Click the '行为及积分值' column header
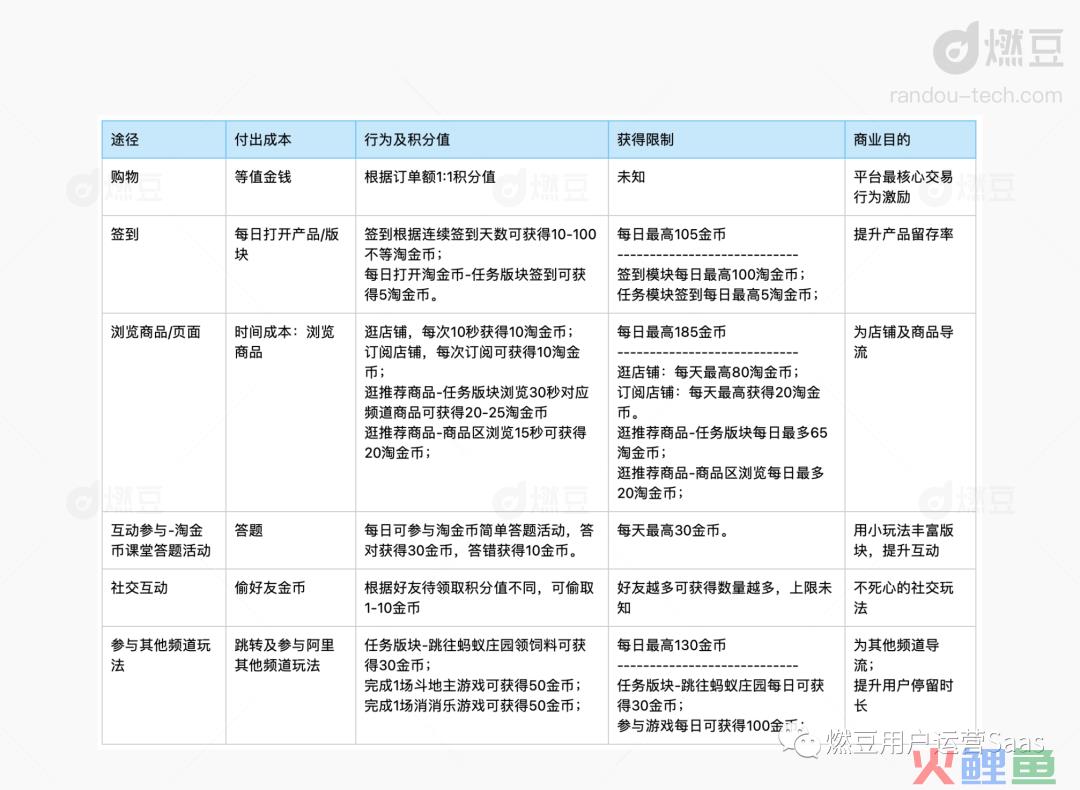This screenshot has height=790, width=1080. click(x=482, y=140)
